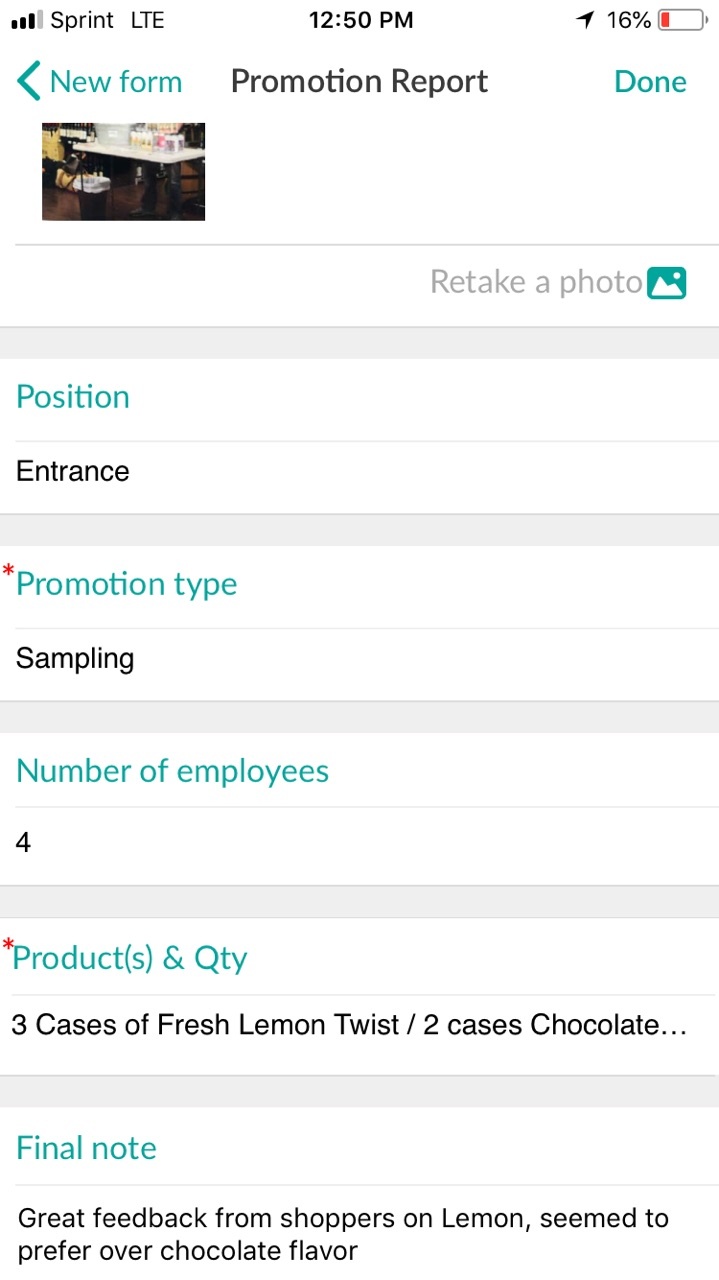Screen dimensions: 719x1280
Task: Tap Done to save the report
Action: [650, 81]
